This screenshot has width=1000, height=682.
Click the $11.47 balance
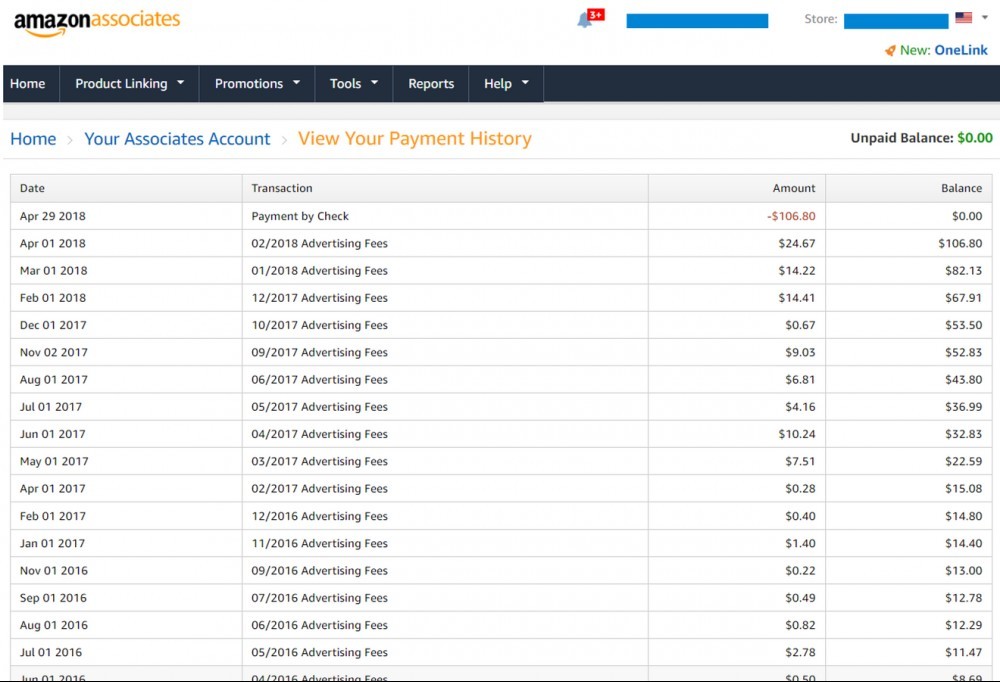point(964,653)
